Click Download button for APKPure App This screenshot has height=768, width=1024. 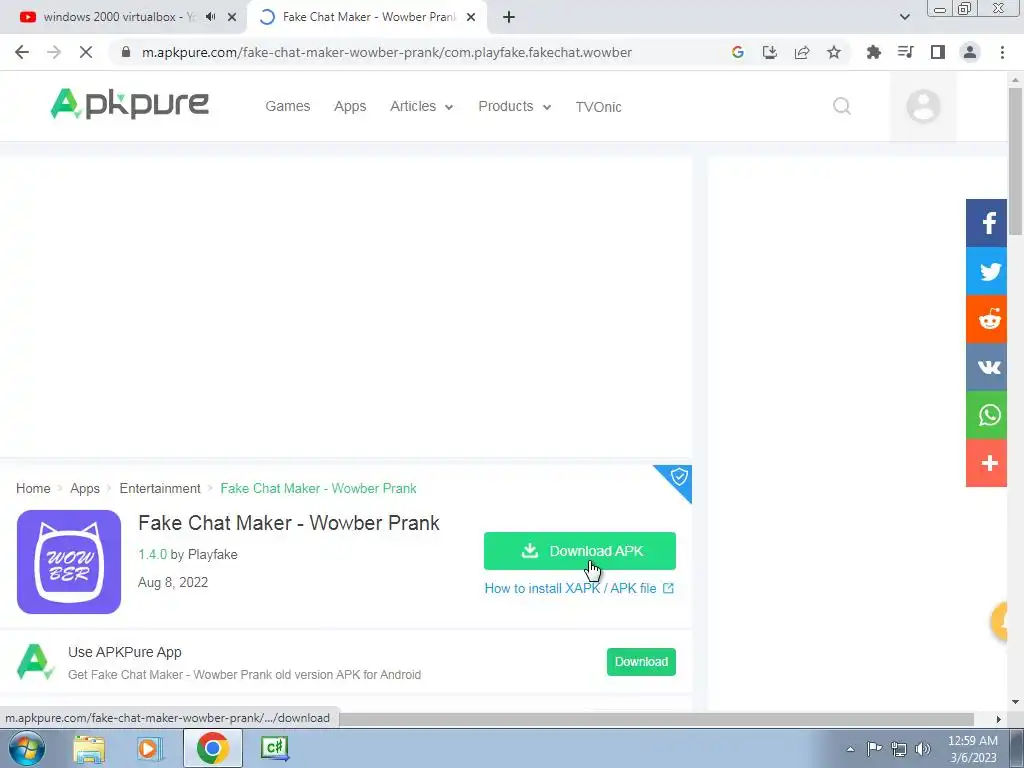click(x=641, y=662)
